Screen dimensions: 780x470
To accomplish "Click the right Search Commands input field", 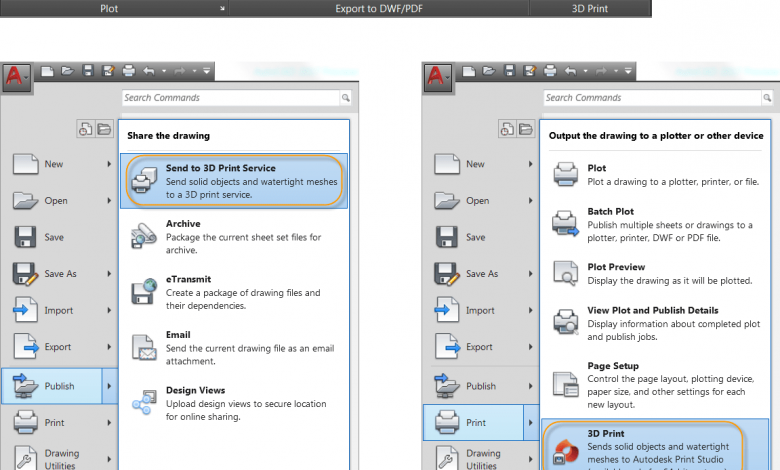I will (x=653, y=98).
